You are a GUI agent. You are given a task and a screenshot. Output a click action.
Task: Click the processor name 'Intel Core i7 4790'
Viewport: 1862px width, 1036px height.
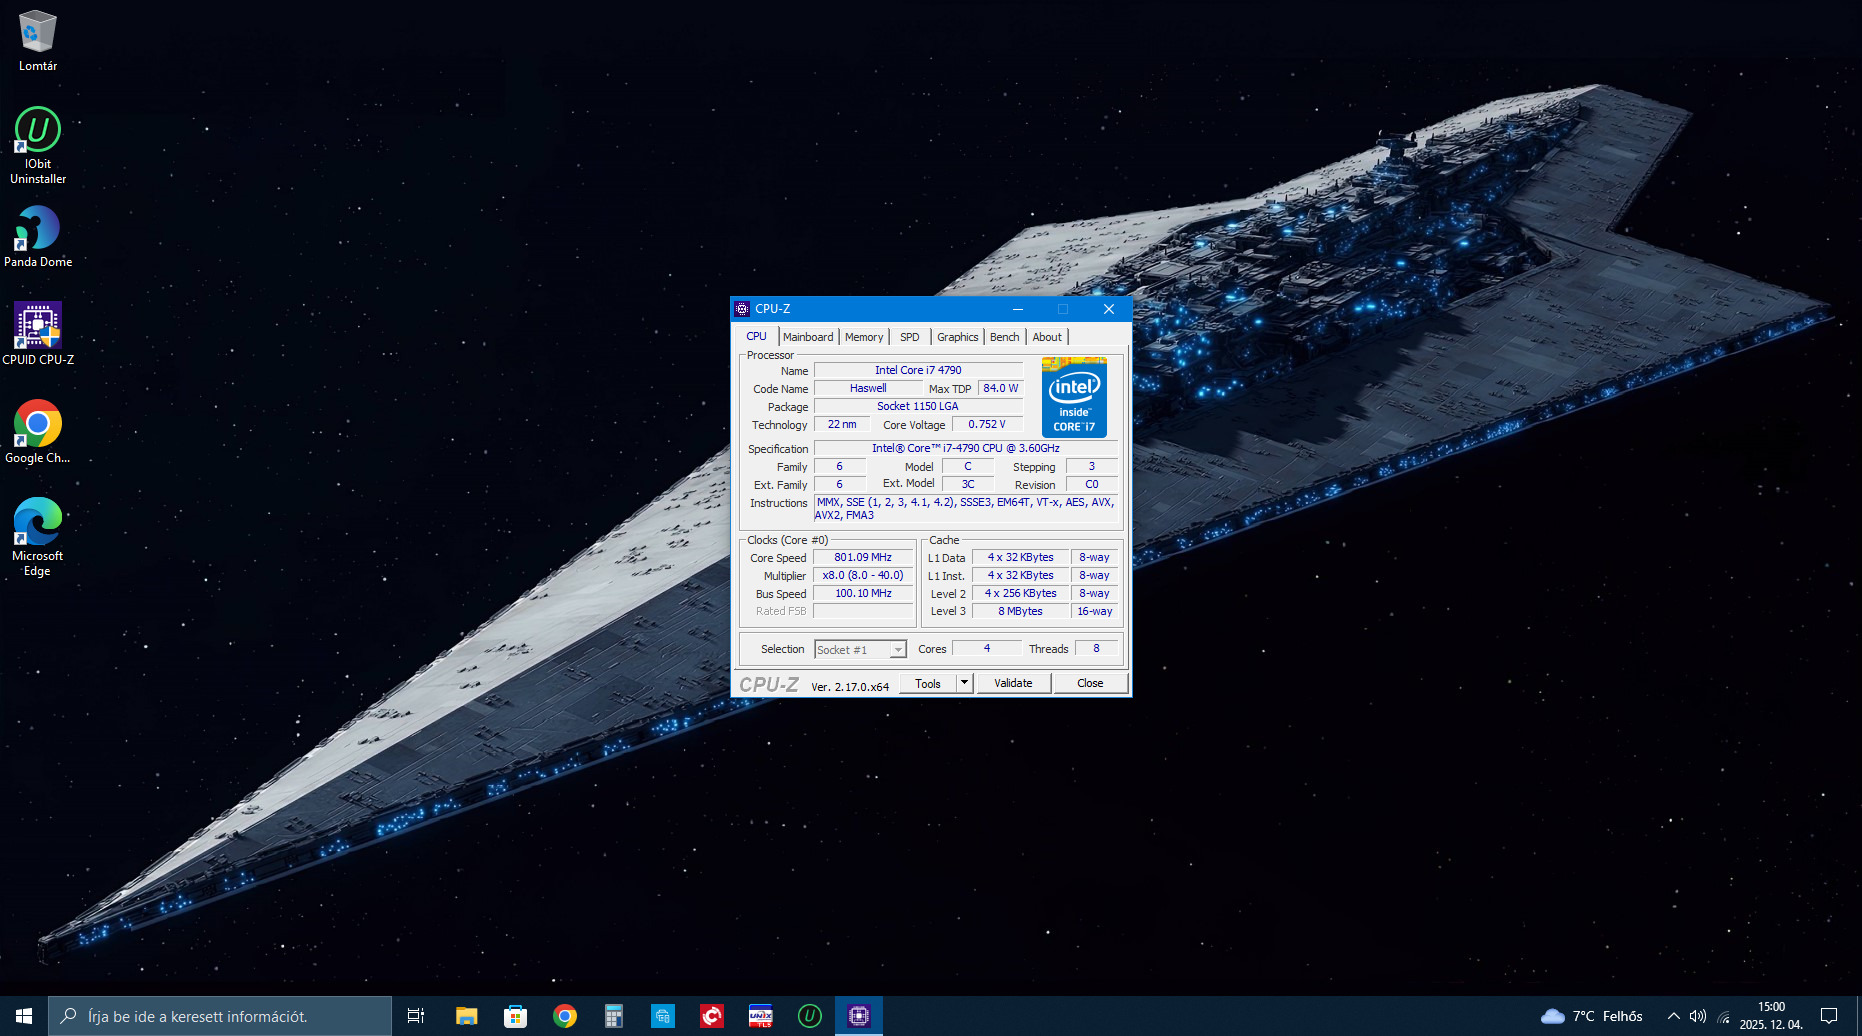coord(918,370)
